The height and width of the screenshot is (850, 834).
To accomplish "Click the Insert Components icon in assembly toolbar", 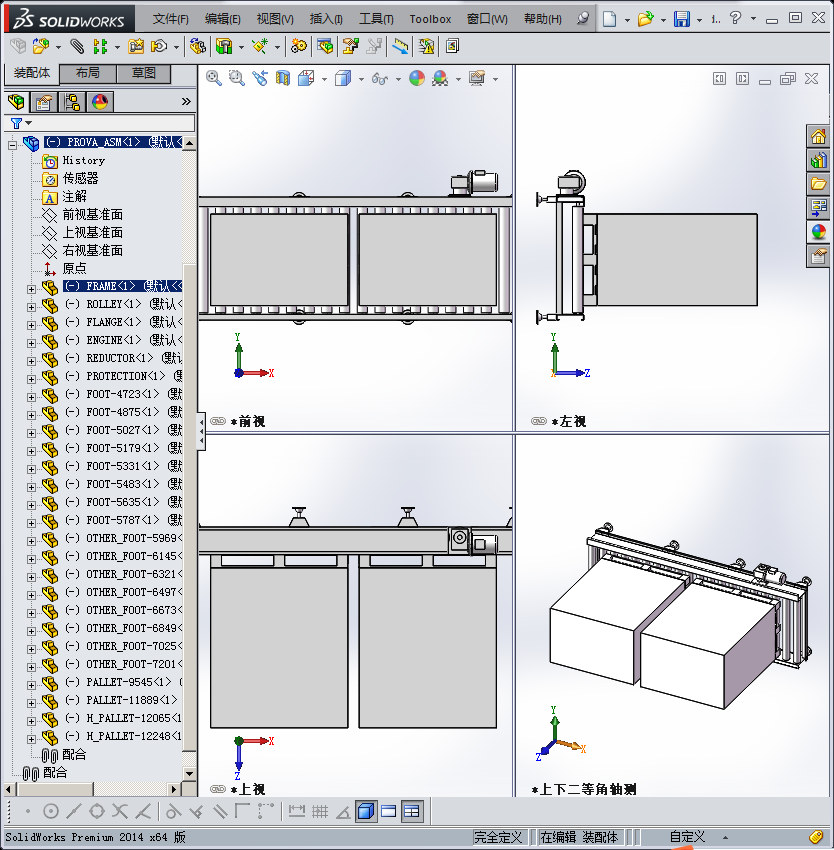I will 41,47.
